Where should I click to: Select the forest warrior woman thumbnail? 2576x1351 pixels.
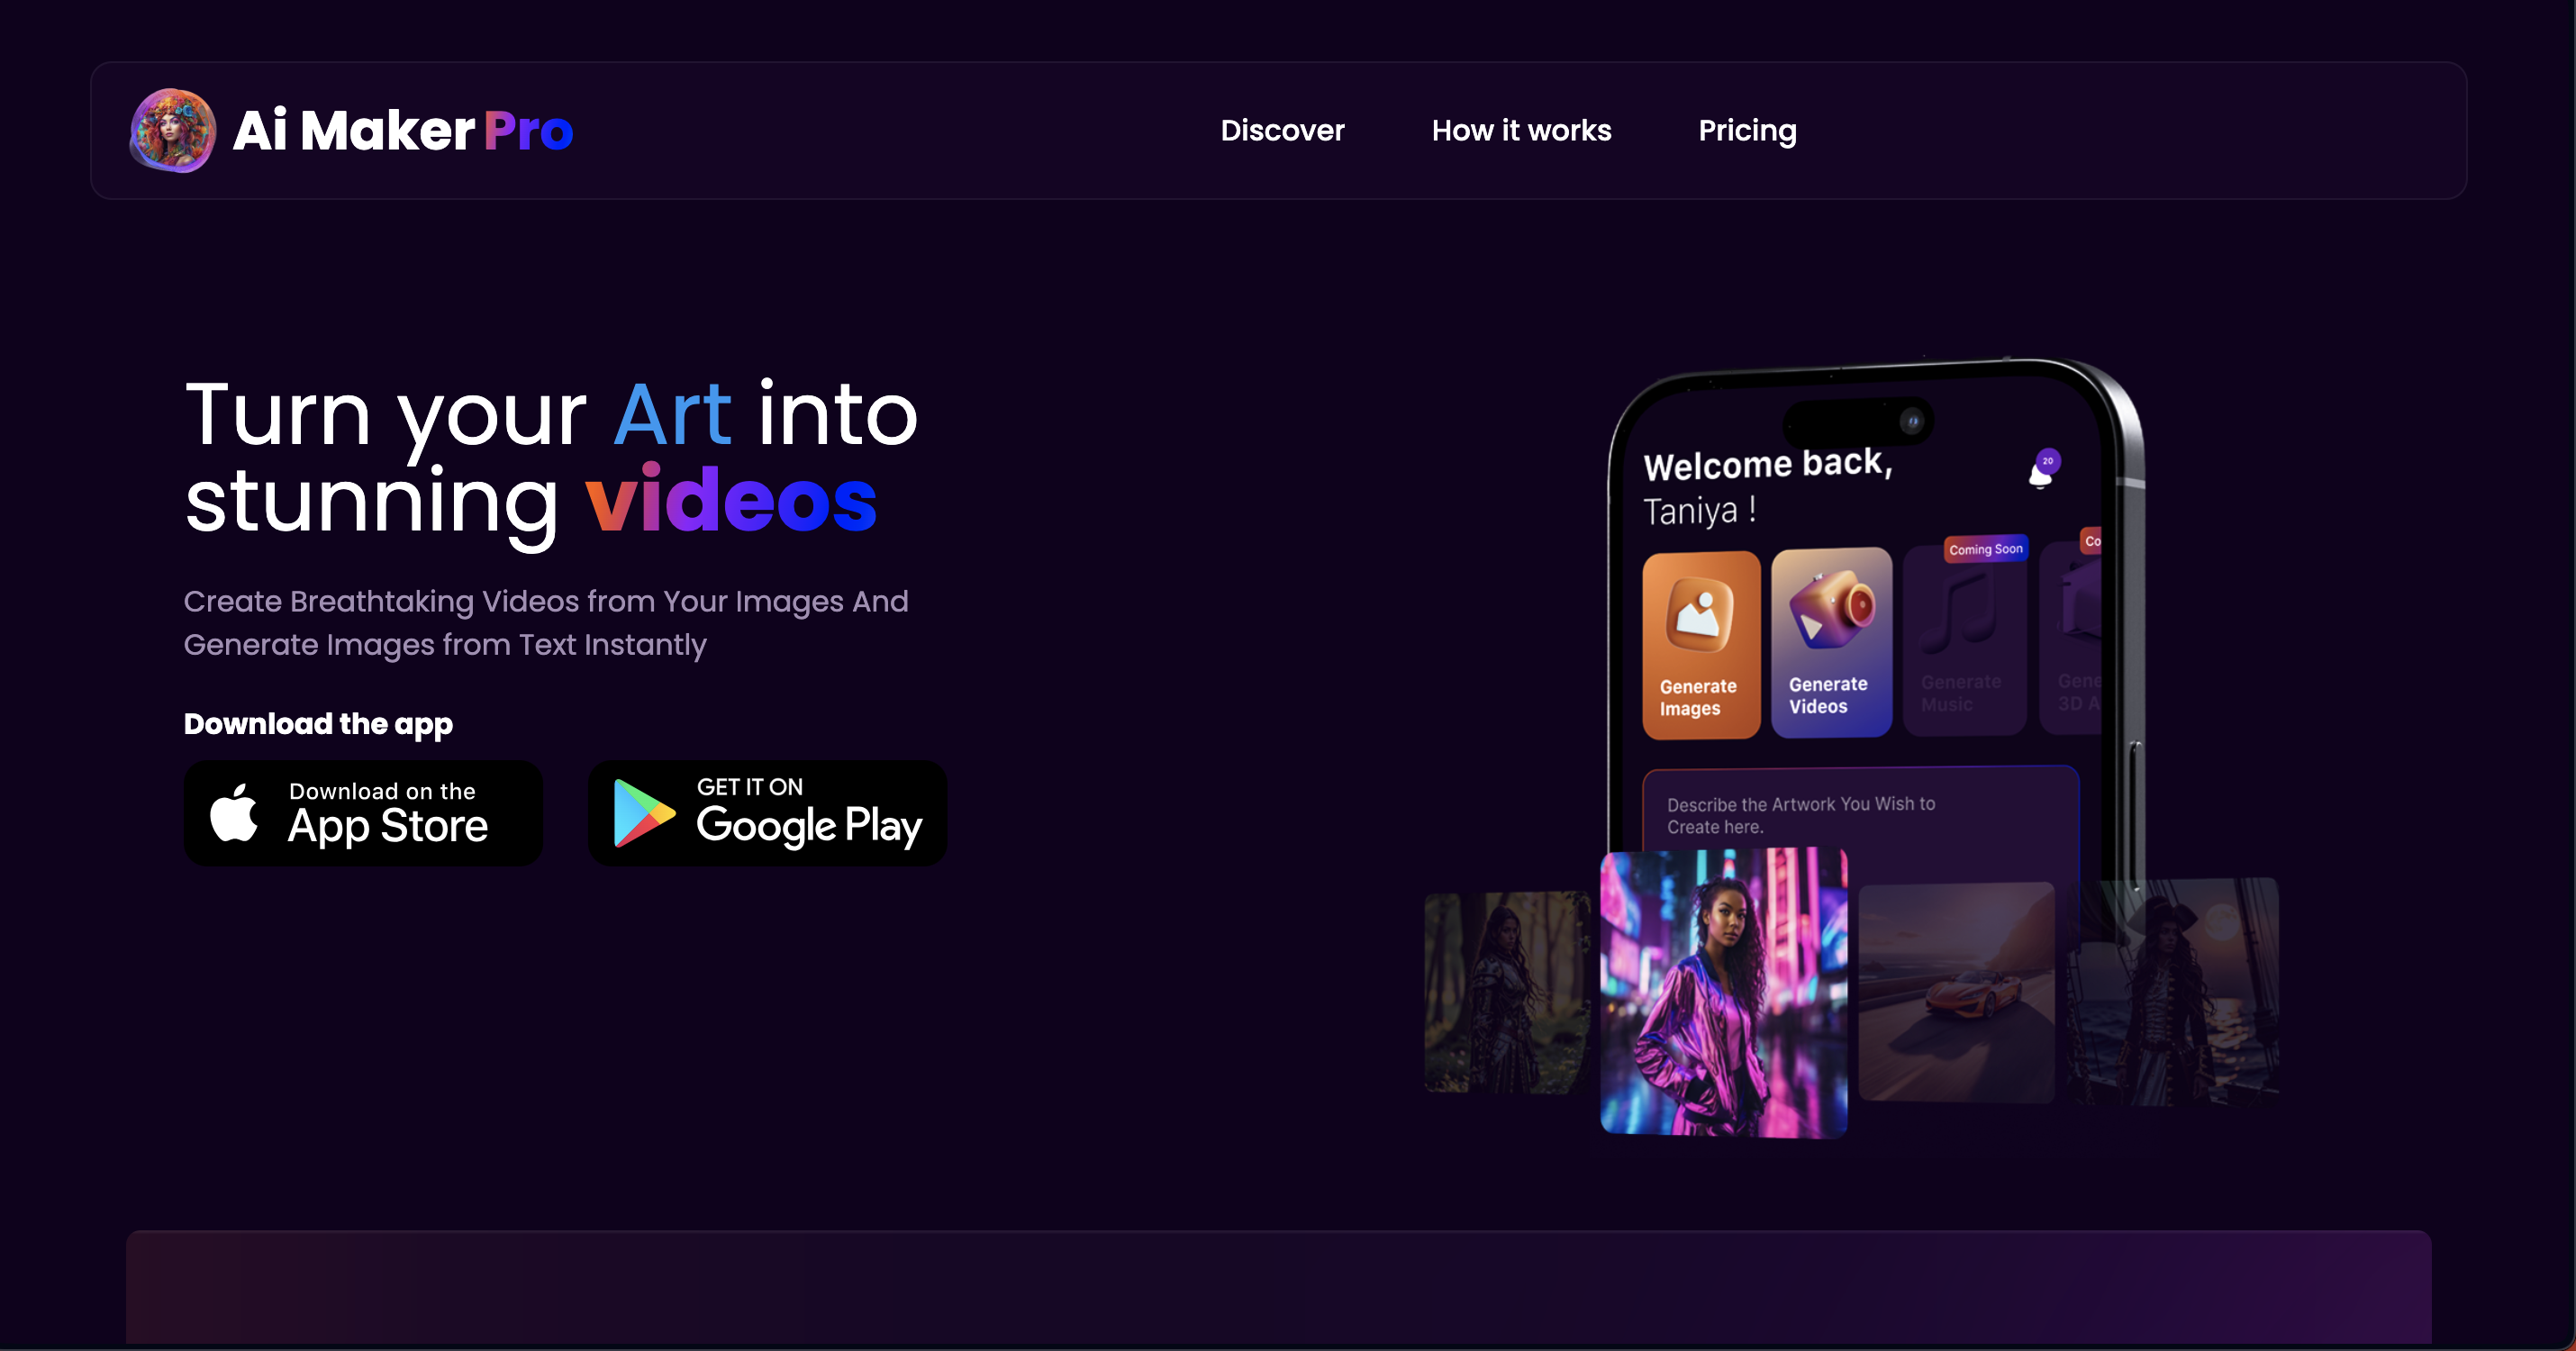1506,992
